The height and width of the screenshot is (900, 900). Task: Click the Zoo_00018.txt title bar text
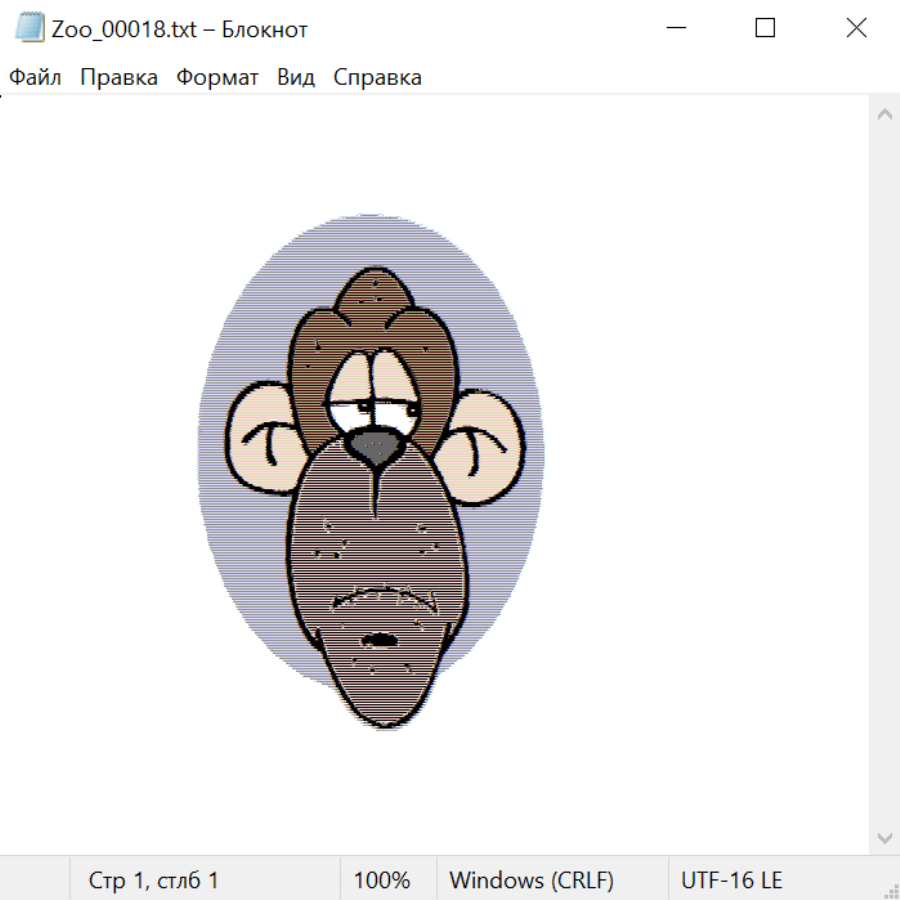tap(180, 29)
